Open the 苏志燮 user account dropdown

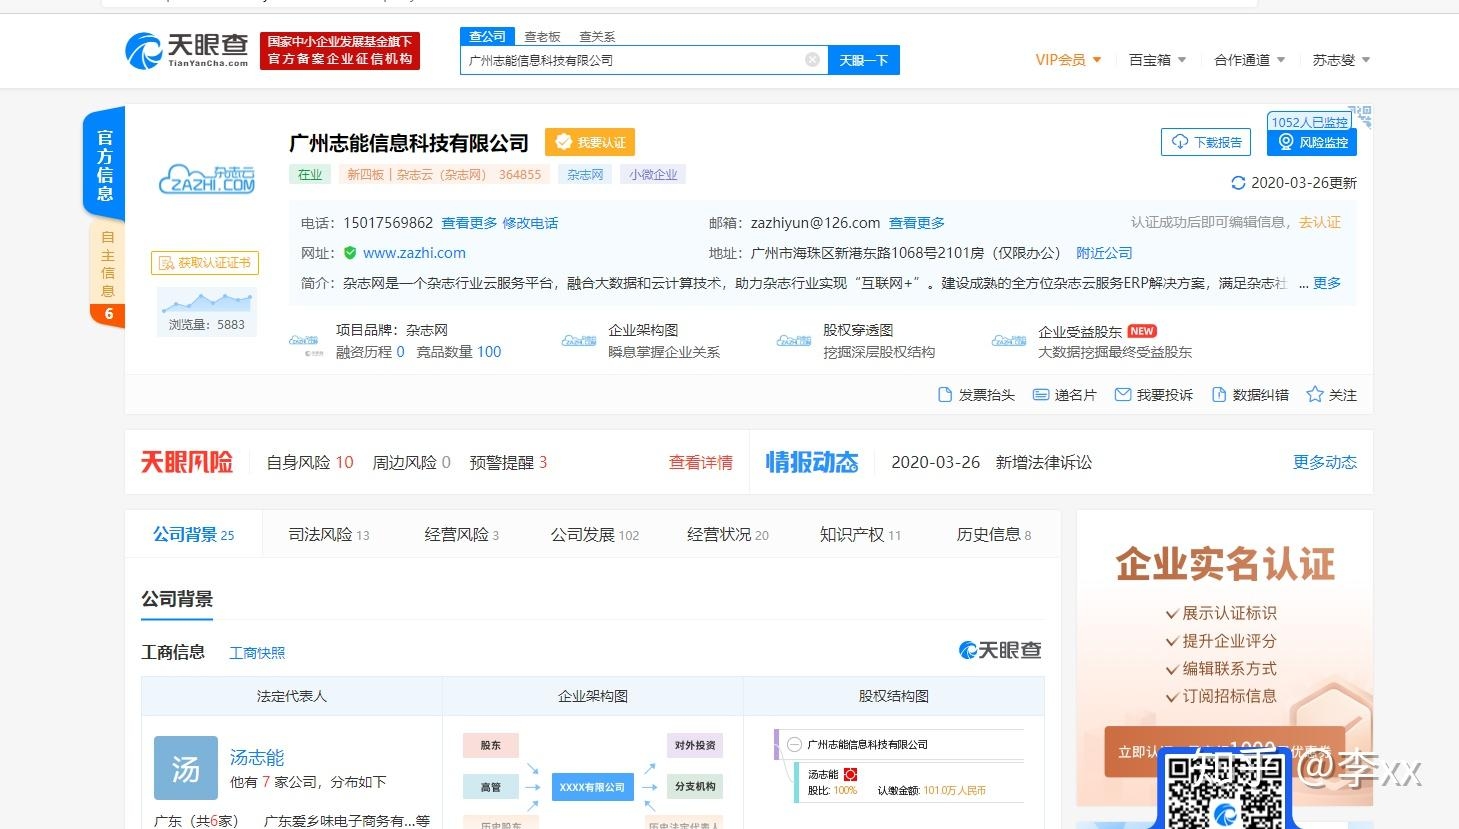[1341, 60]
